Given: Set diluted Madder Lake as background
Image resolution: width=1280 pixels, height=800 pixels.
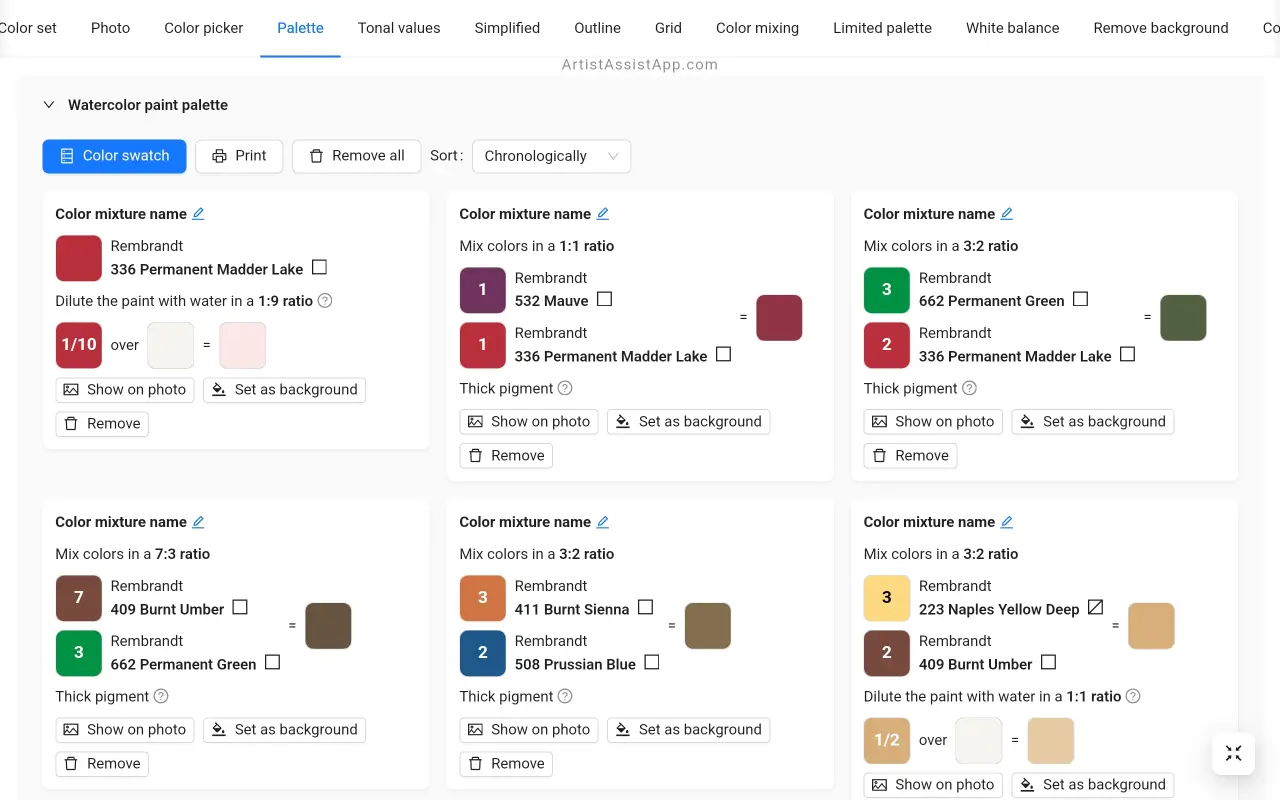Looking at the screenshot, I should coord(284,390).
